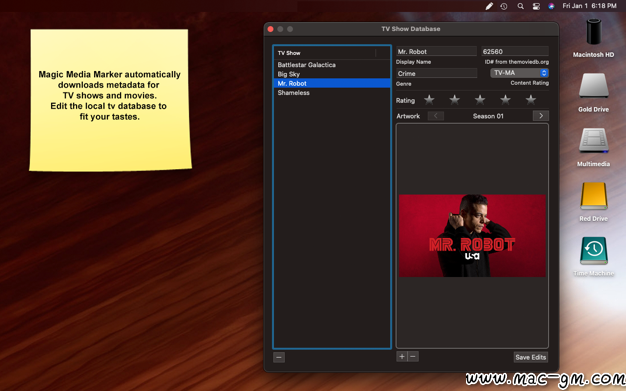Open the Multimedia drive icon
This screenshot has width=626, height=391.
[594, 147]
